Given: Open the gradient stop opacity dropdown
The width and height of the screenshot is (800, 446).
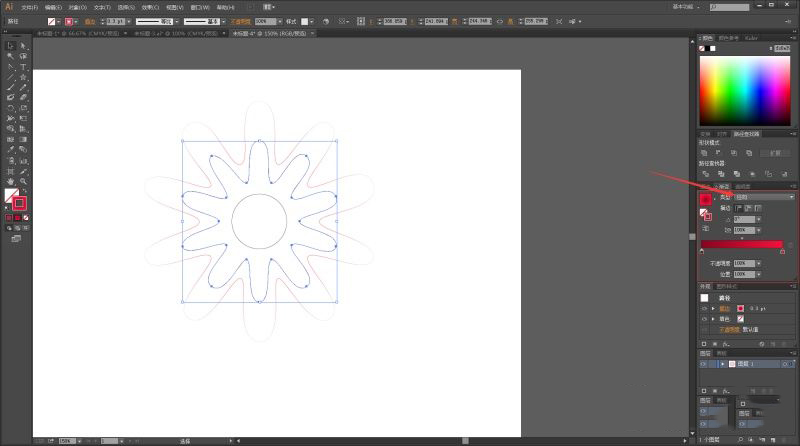Looking at the screenshot, I should (759, 263).
